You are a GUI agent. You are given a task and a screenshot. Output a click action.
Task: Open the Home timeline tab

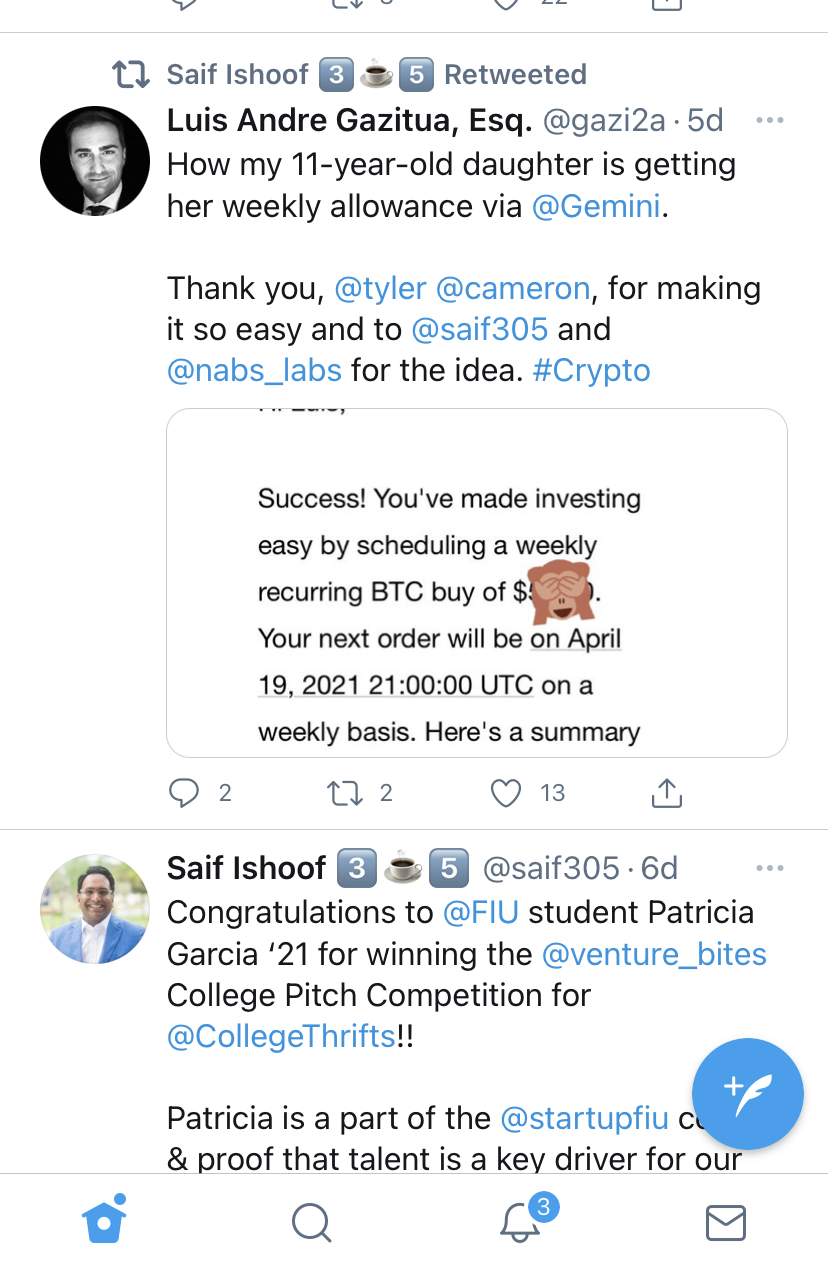click(x=104, y=1221)
